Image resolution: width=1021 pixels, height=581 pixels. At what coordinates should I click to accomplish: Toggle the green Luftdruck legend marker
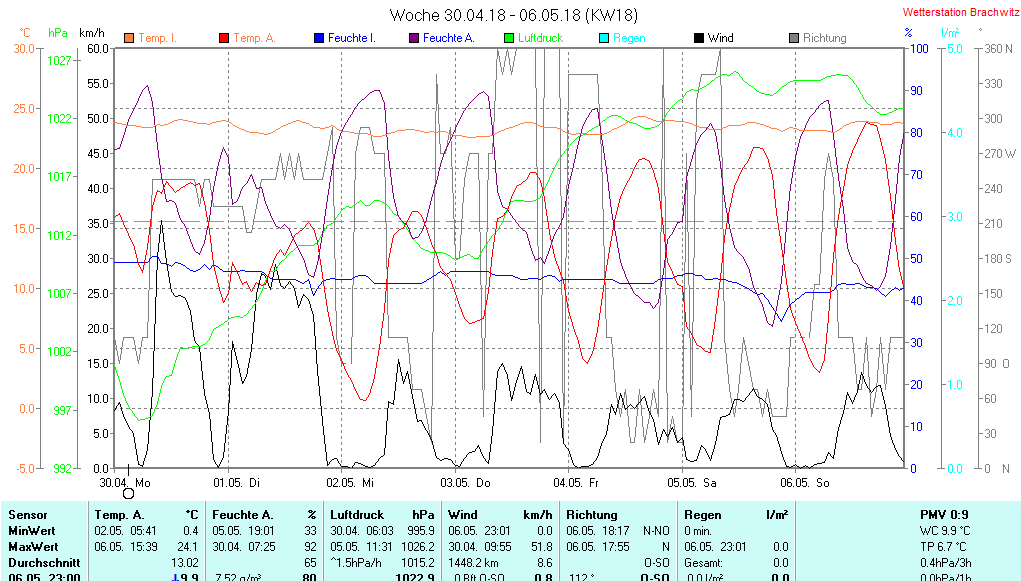[509, 38]
